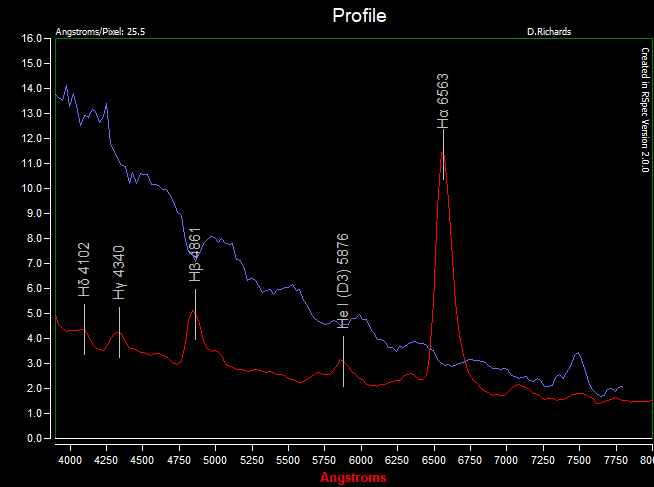
Task: Click the 6500 x-axis tick label
Action: pyautogui.click(x=434, y=460)
